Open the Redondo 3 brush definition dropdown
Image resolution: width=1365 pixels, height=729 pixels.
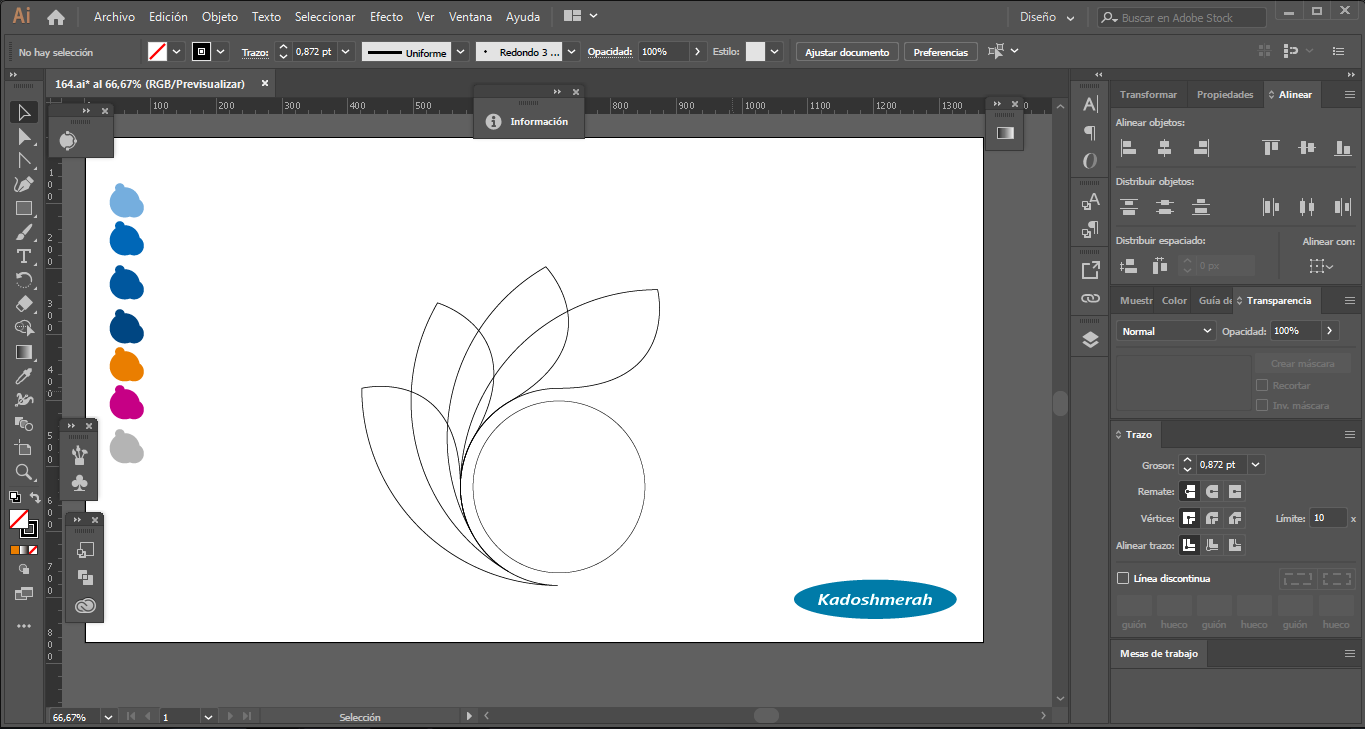point(572,52)
